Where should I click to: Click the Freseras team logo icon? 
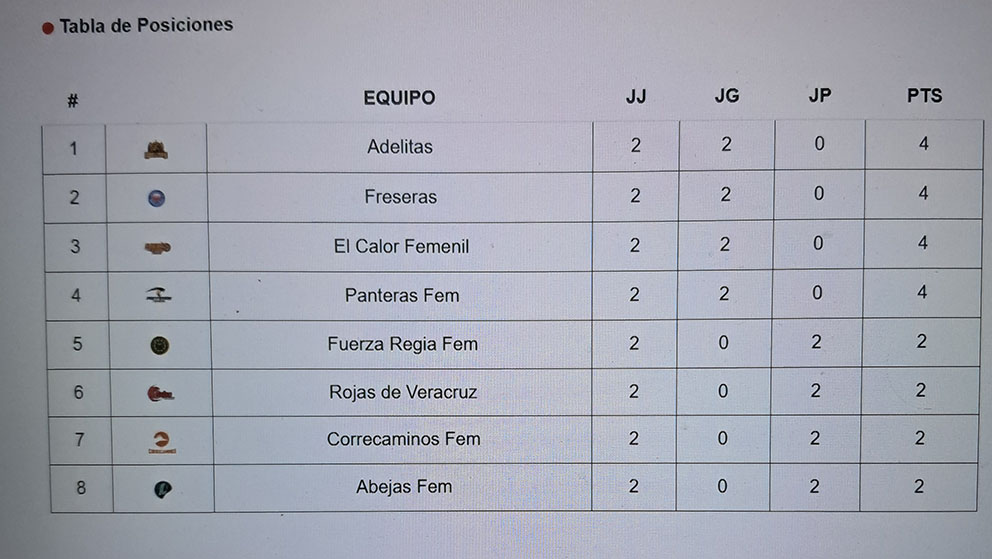pos(156,198)
